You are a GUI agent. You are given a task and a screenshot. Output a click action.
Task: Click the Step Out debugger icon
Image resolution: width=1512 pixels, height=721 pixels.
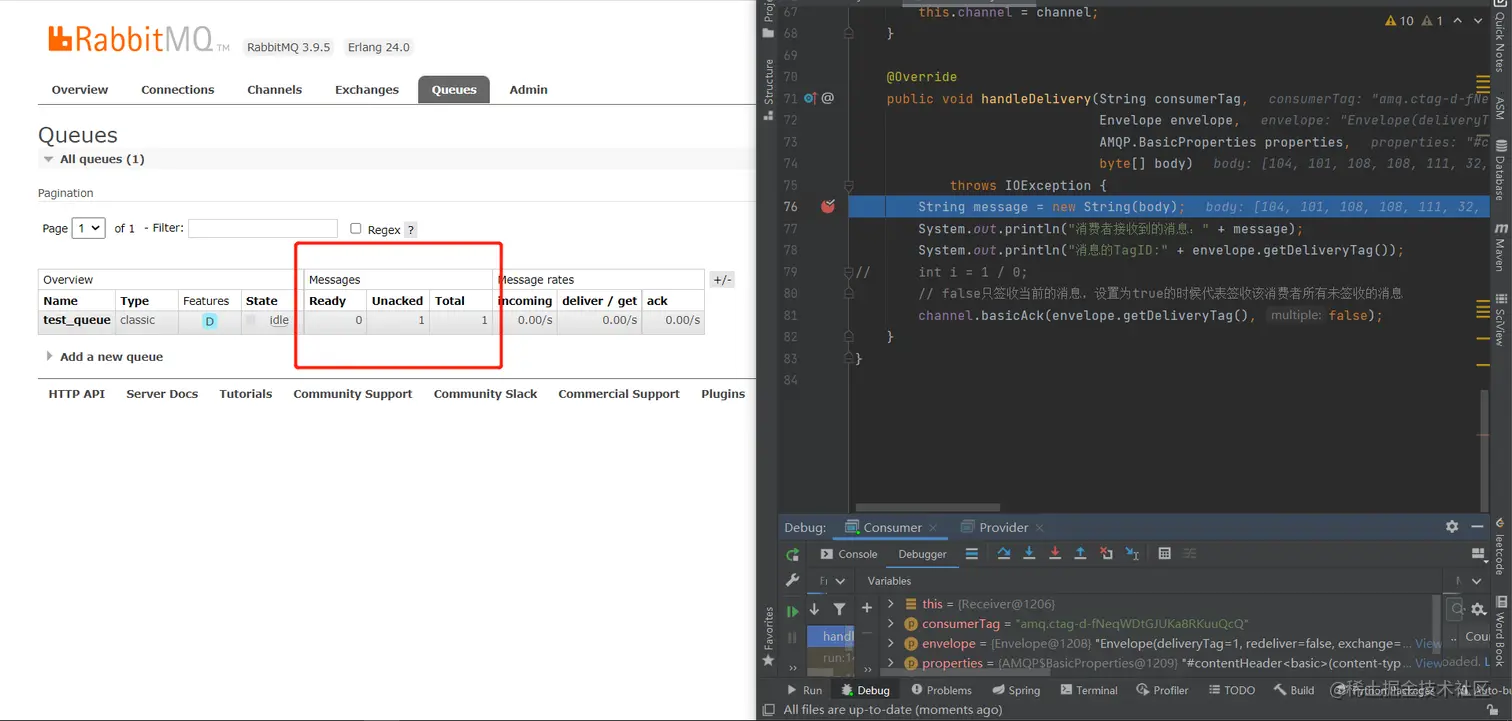click(x=1080, y=553)
